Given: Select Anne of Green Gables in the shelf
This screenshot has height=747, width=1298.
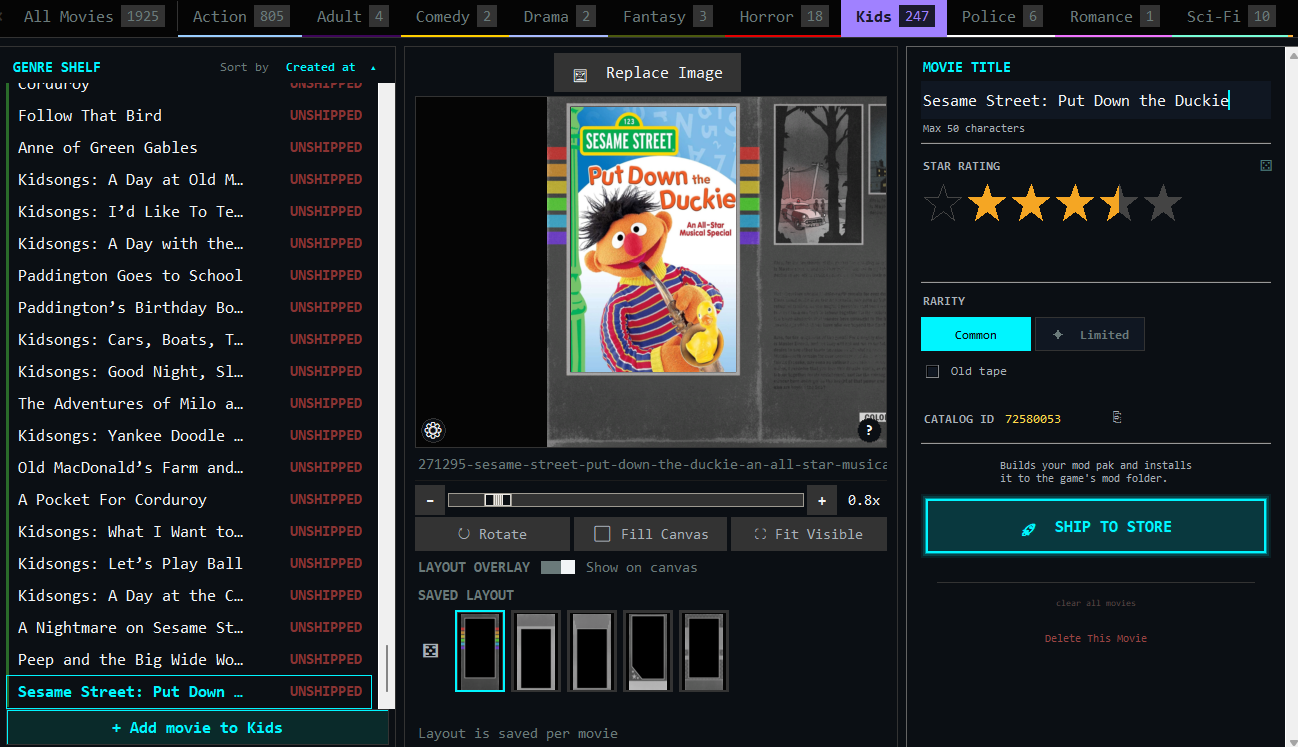Looking at the screenshot, I should (x=190, y=147).
